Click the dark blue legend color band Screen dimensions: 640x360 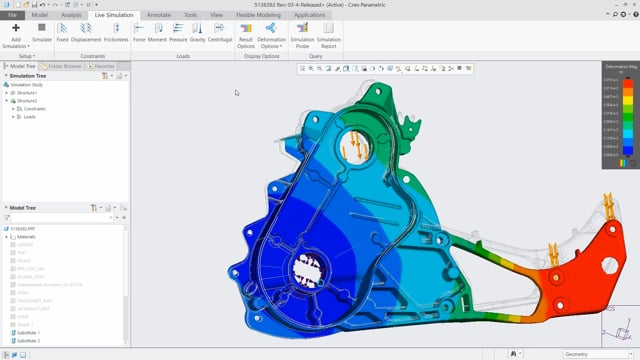628,151
